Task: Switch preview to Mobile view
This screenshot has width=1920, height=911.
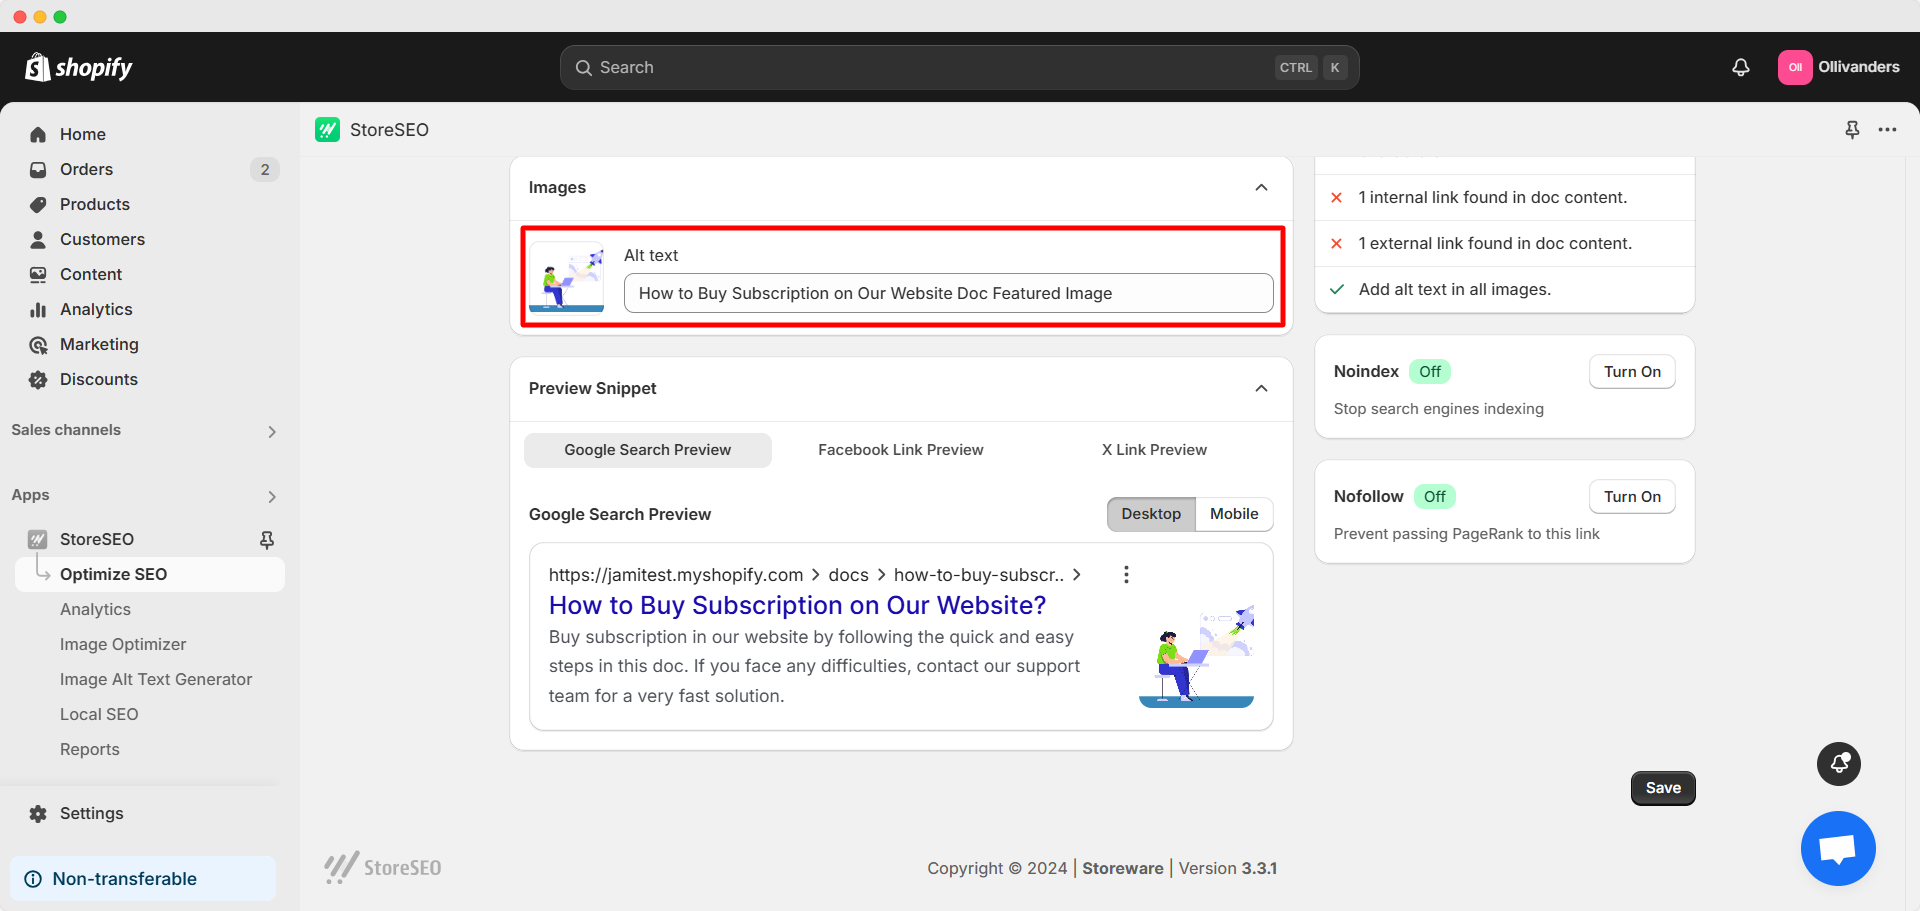Action: click(1233, 513)
